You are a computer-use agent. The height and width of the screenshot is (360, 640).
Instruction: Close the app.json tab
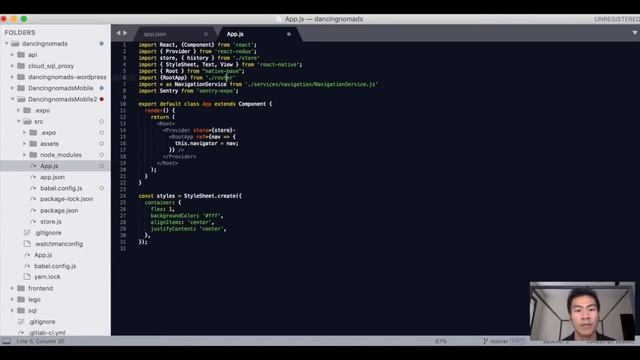206,34
